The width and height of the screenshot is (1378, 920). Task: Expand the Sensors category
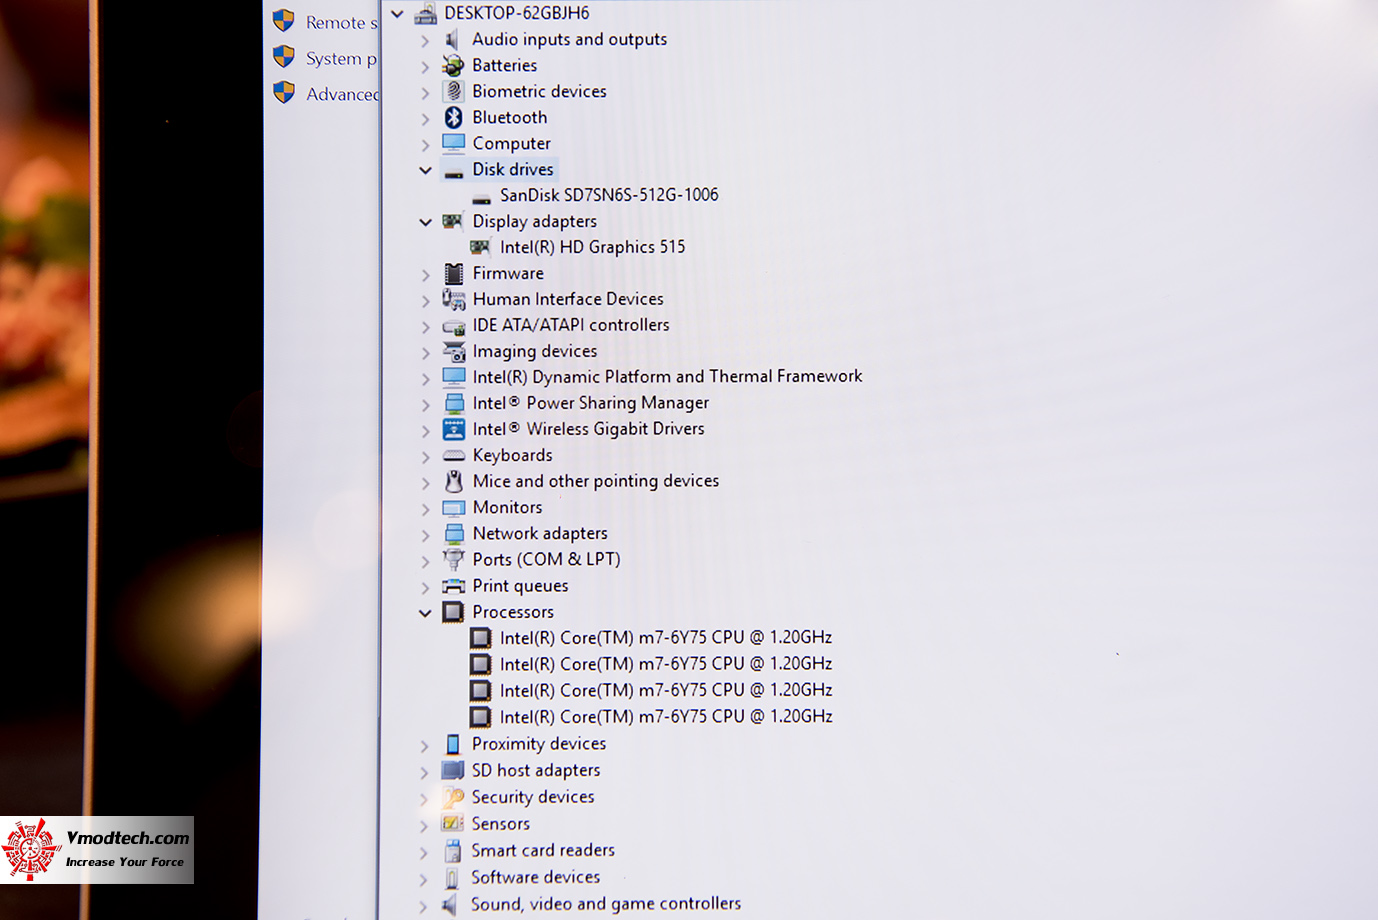(x=424, y=825)
